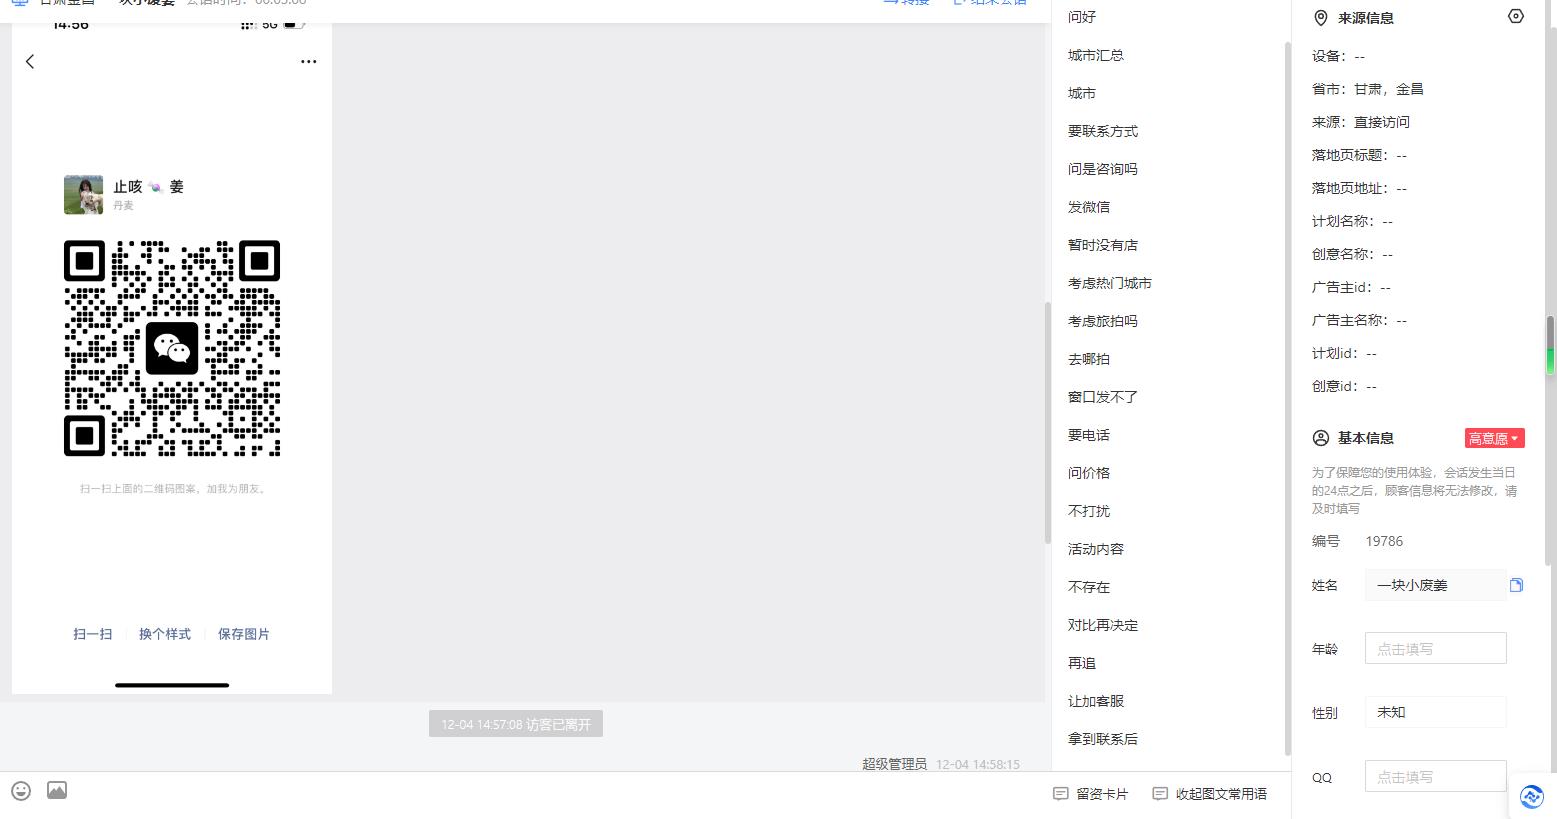This screenshot has width=1557, height=819.
Task: Pick the 对比再决定 quick reply
Action: tap(1103, 625)
